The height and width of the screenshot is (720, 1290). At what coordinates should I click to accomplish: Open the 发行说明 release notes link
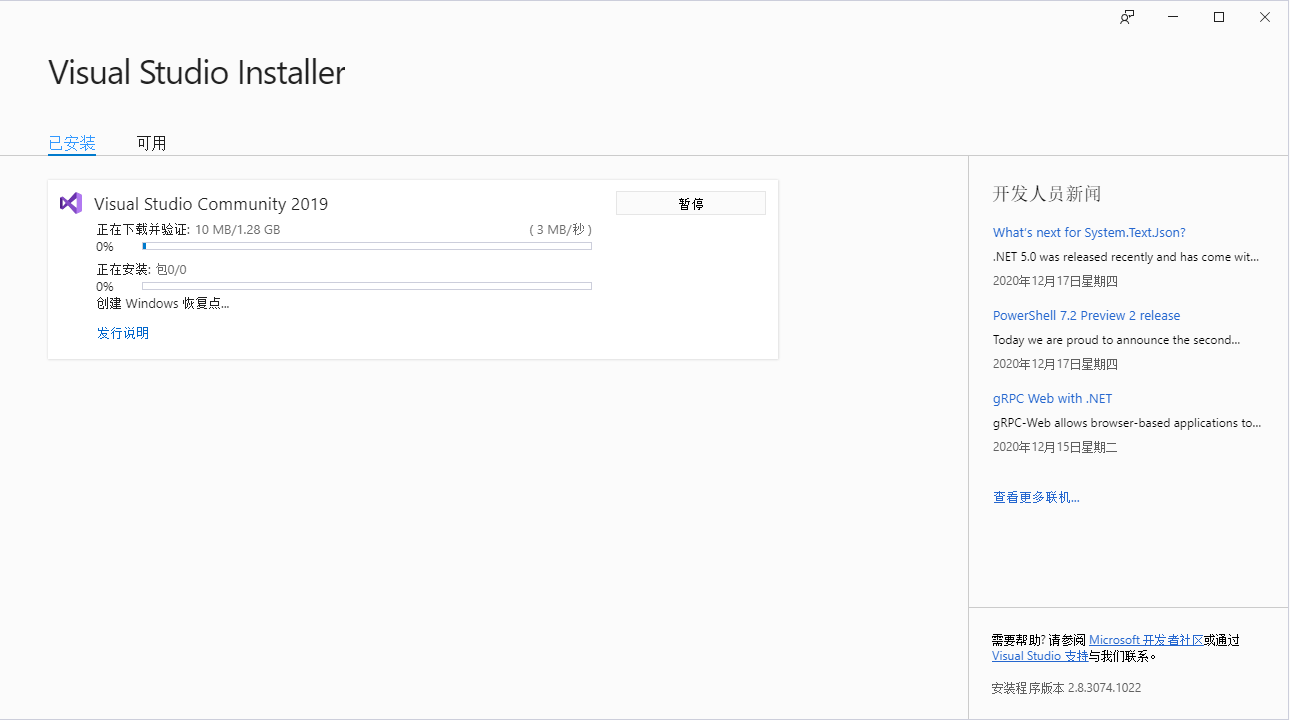tap(123, 333)
